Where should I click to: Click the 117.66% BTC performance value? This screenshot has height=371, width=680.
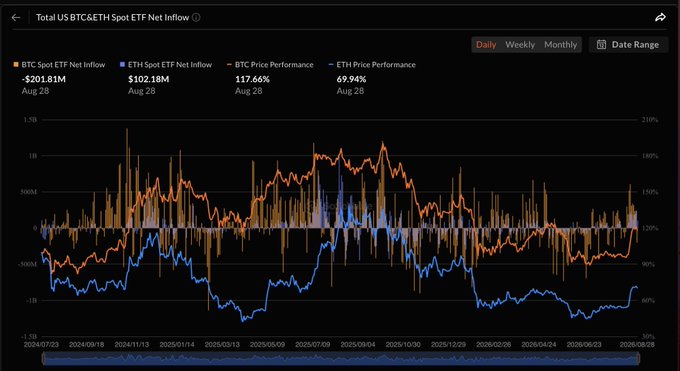(x=252, y=79)
